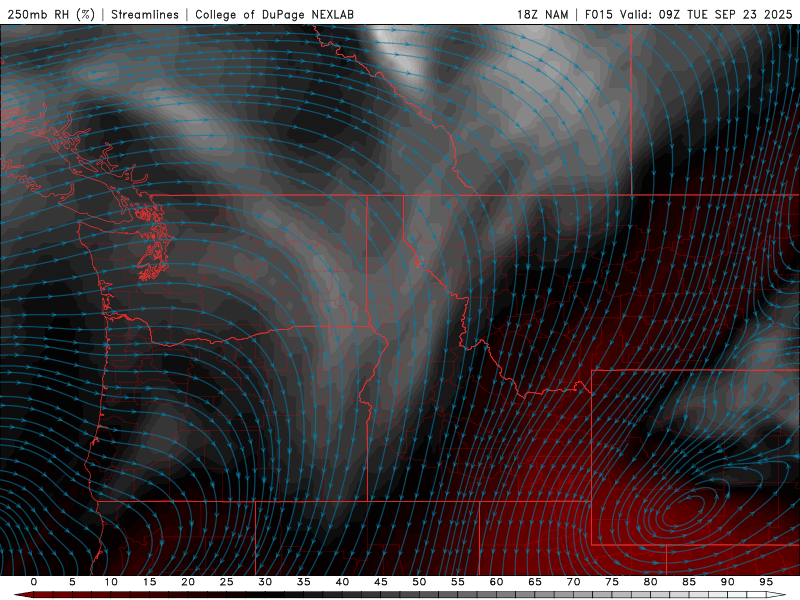Click the 'College of DuPage NEXLAB' text
The height and width of the screenshot is (600, 800).
(x=274, y=14)
